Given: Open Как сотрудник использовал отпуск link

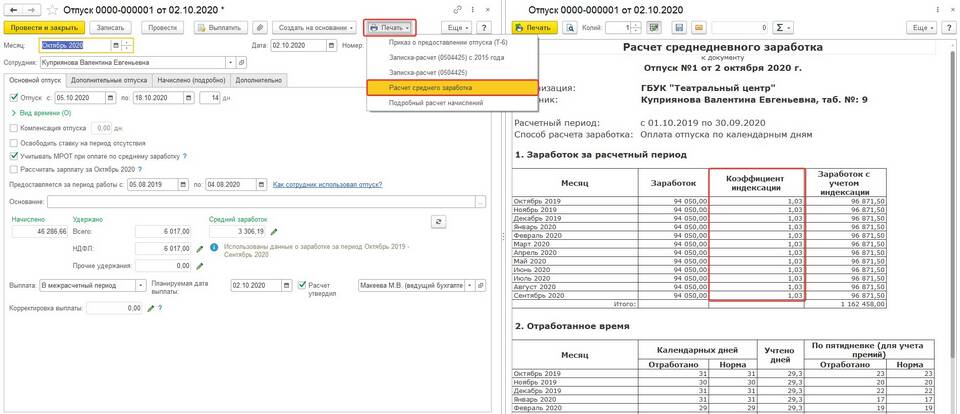Looking at the screenshot, I should pos(328,184).
